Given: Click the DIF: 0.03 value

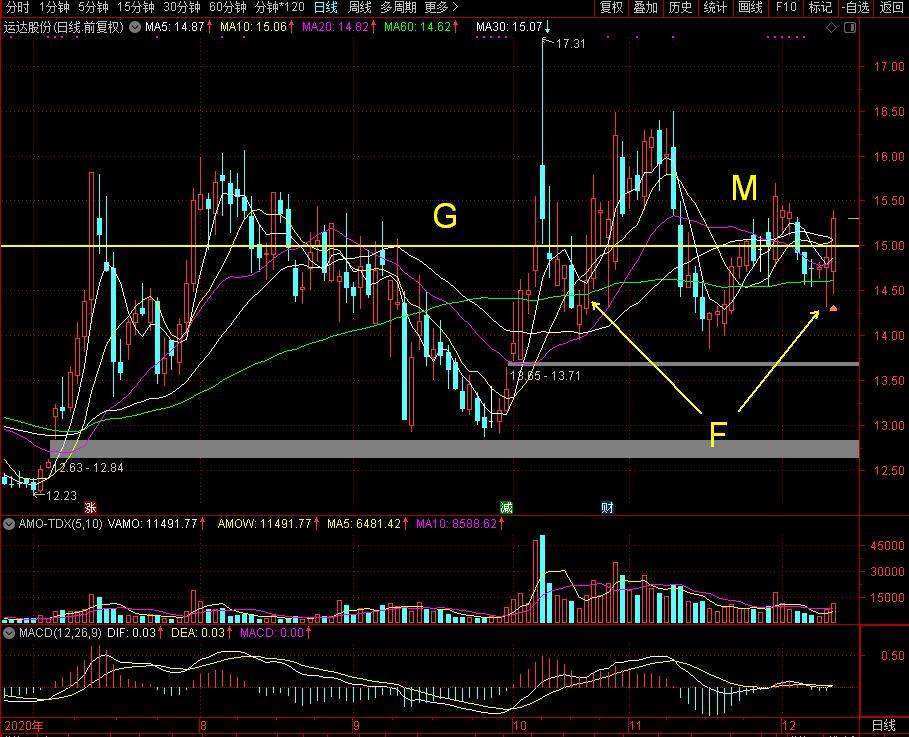Looking at the screenshot, I should (132, 633).
